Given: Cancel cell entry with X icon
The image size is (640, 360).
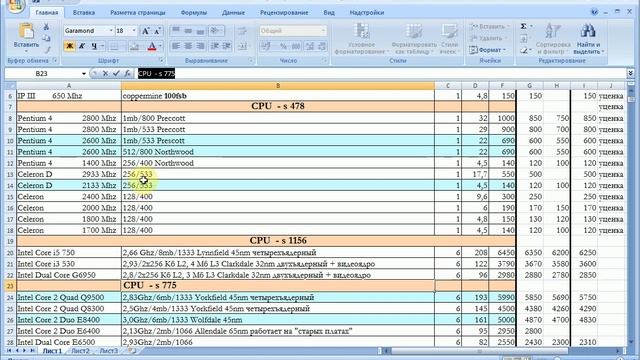Looking at the screenshot, I should [x=105, y=73].
